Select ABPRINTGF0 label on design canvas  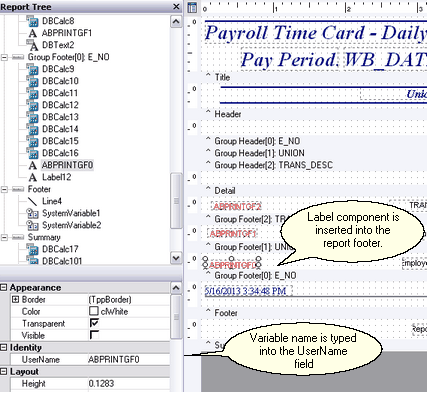[232, 265]
